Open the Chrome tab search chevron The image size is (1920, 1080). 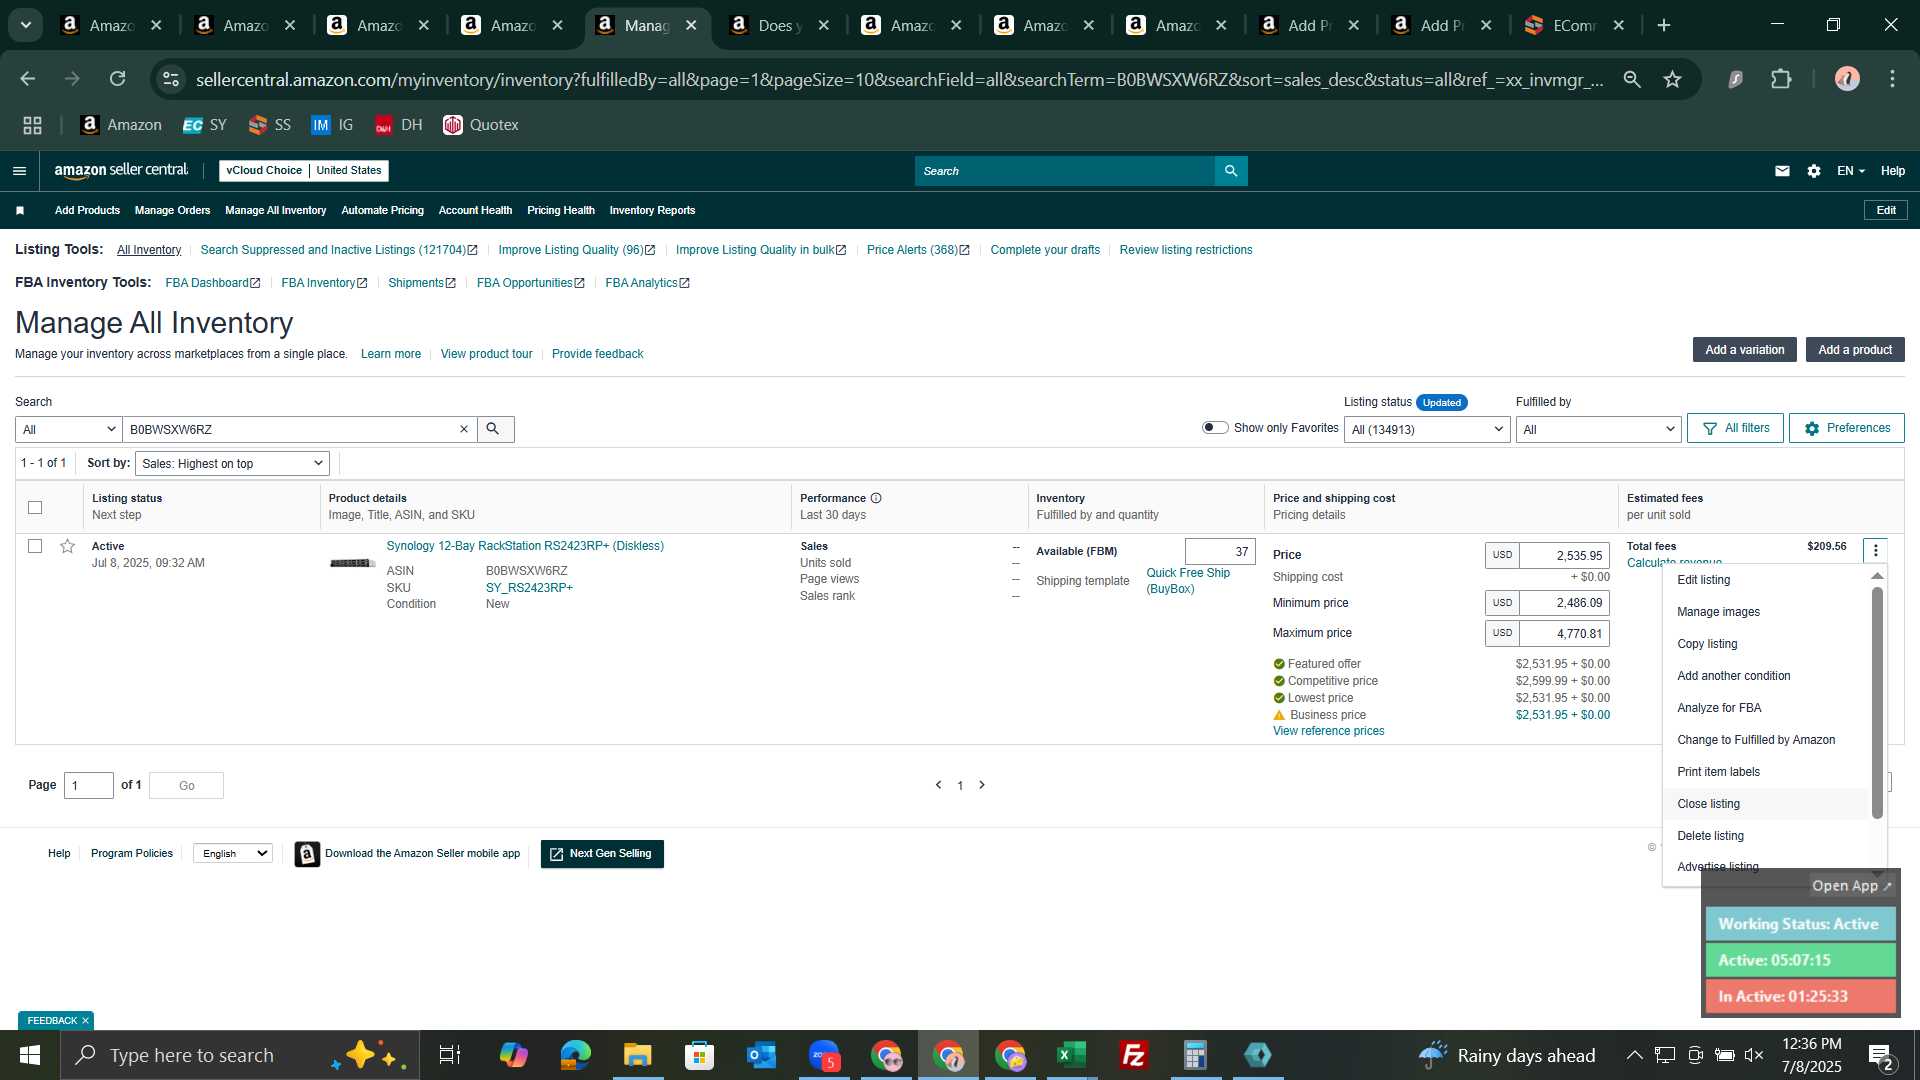(26, 25)
